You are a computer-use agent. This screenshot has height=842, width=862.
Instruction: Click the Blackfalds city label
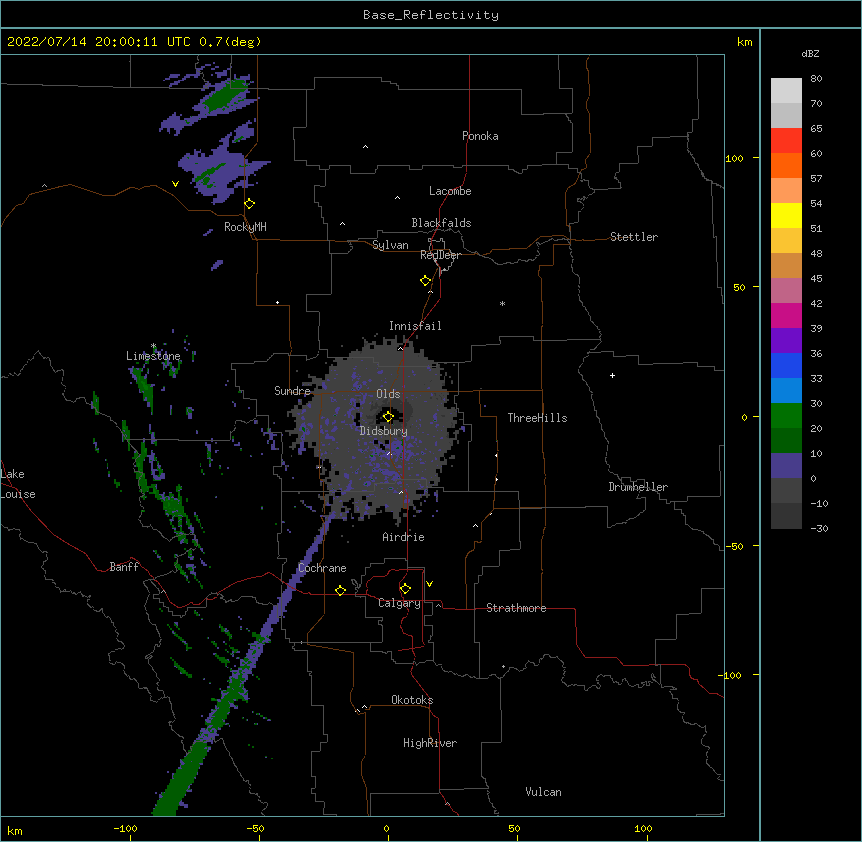coord(441,223)
